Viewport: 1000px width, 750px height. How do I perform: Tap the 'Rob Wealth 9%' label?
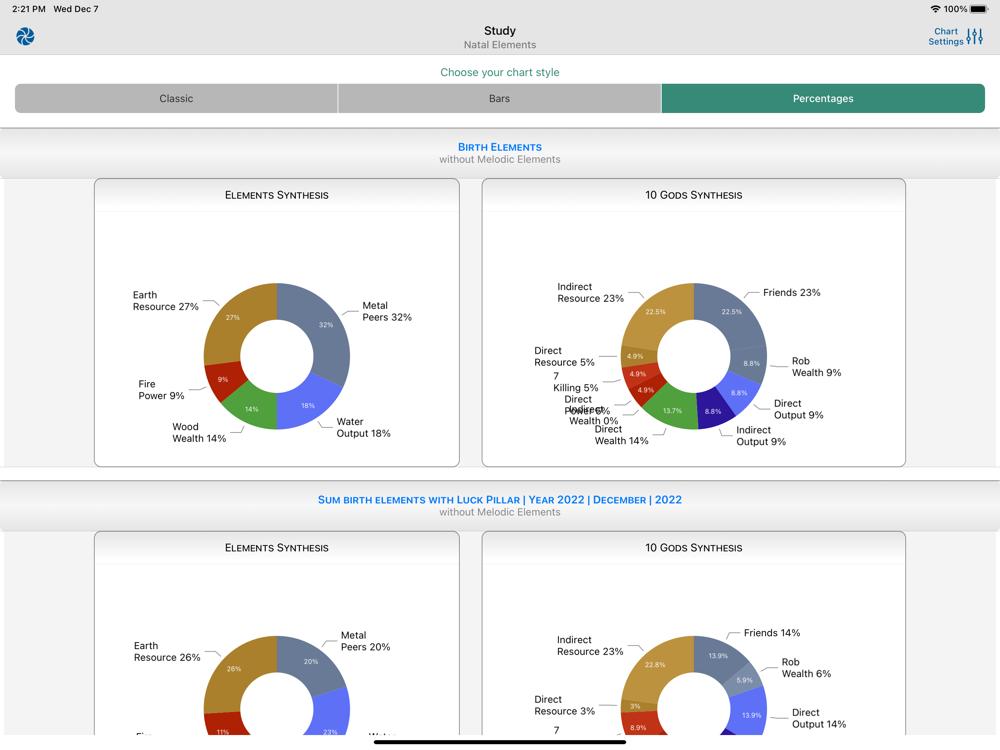point(816,367)
